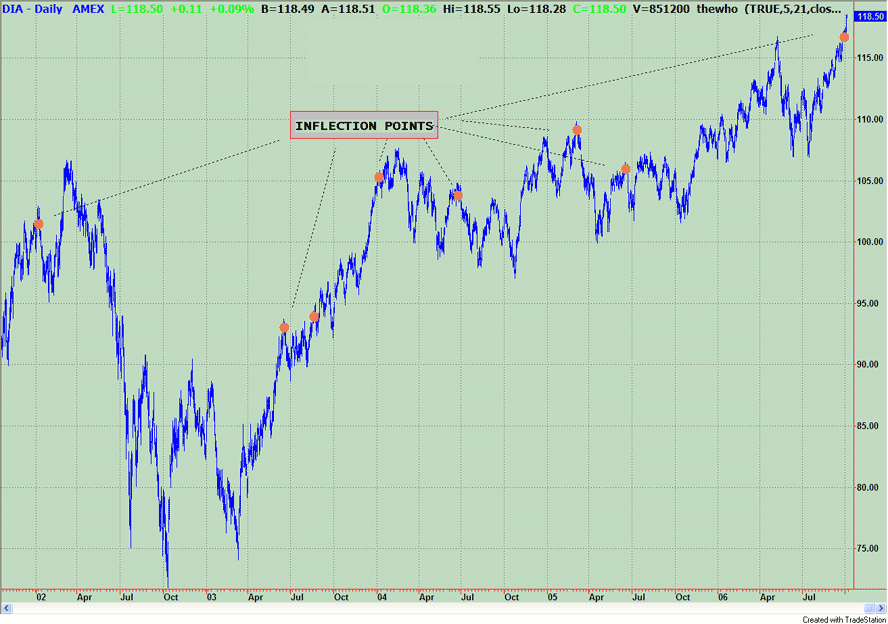Click the 100.00 price axis label
The height and width of the screenshot is (624, 888).
point(871,242)
